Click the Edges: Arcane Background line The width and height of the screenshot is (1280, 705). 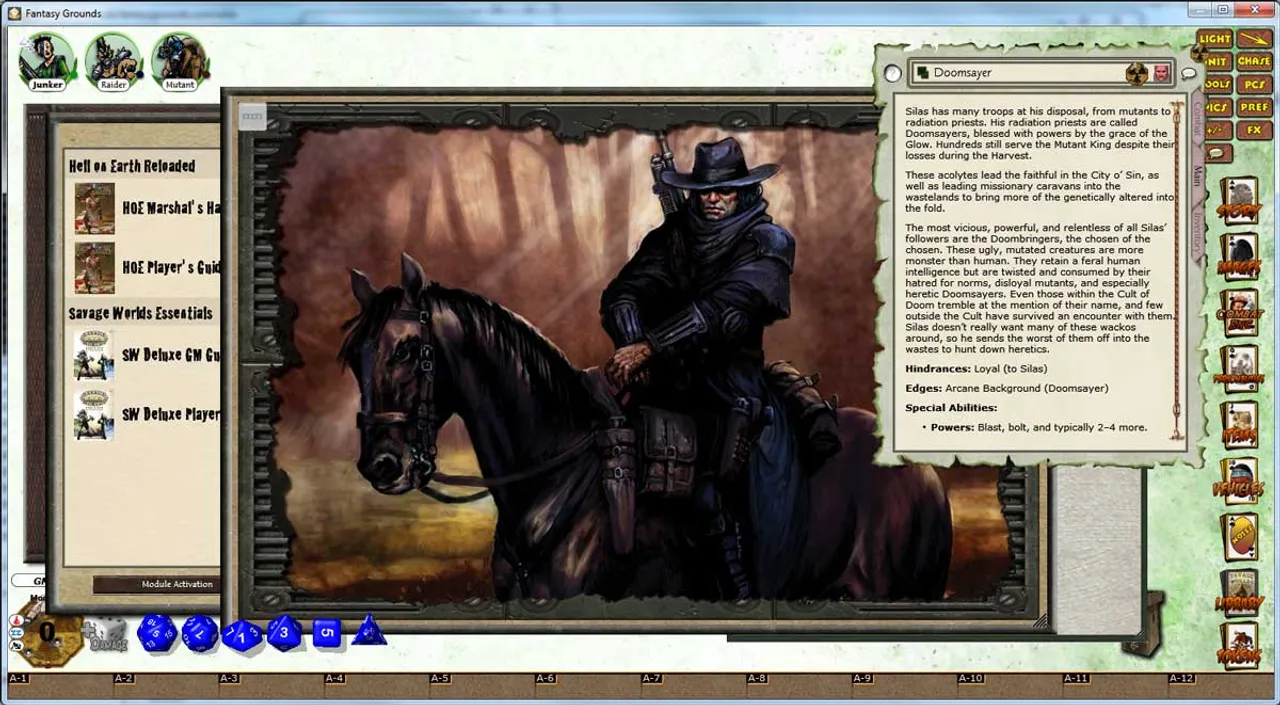(1006, 388)
